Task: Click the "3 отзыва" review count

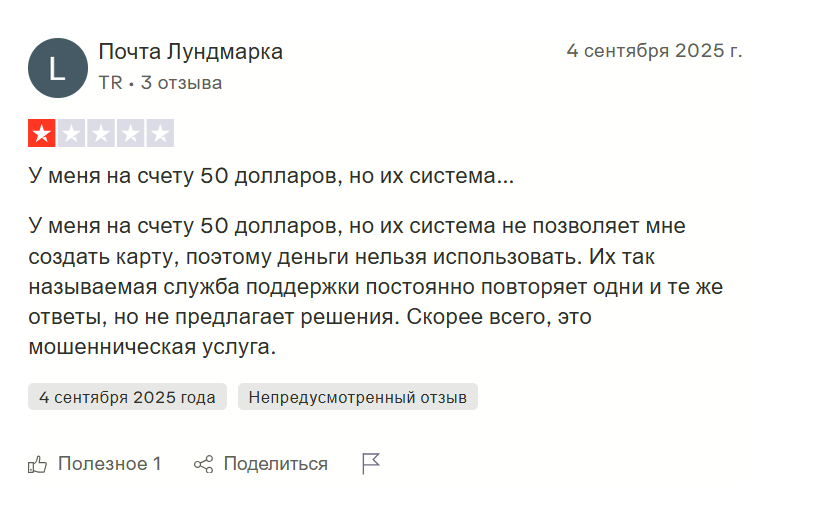Action: (x=181, y=83)
